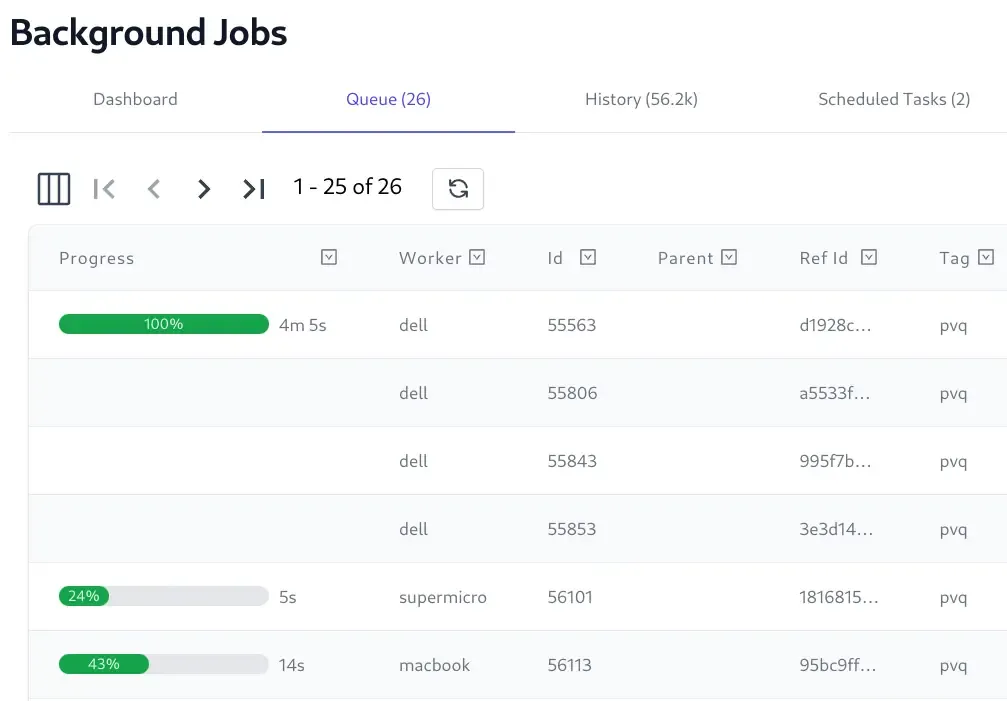The height and width of the screenshot is (701, 1007).
Task: Select job Id 56101
Action: [x=570, y=597]
